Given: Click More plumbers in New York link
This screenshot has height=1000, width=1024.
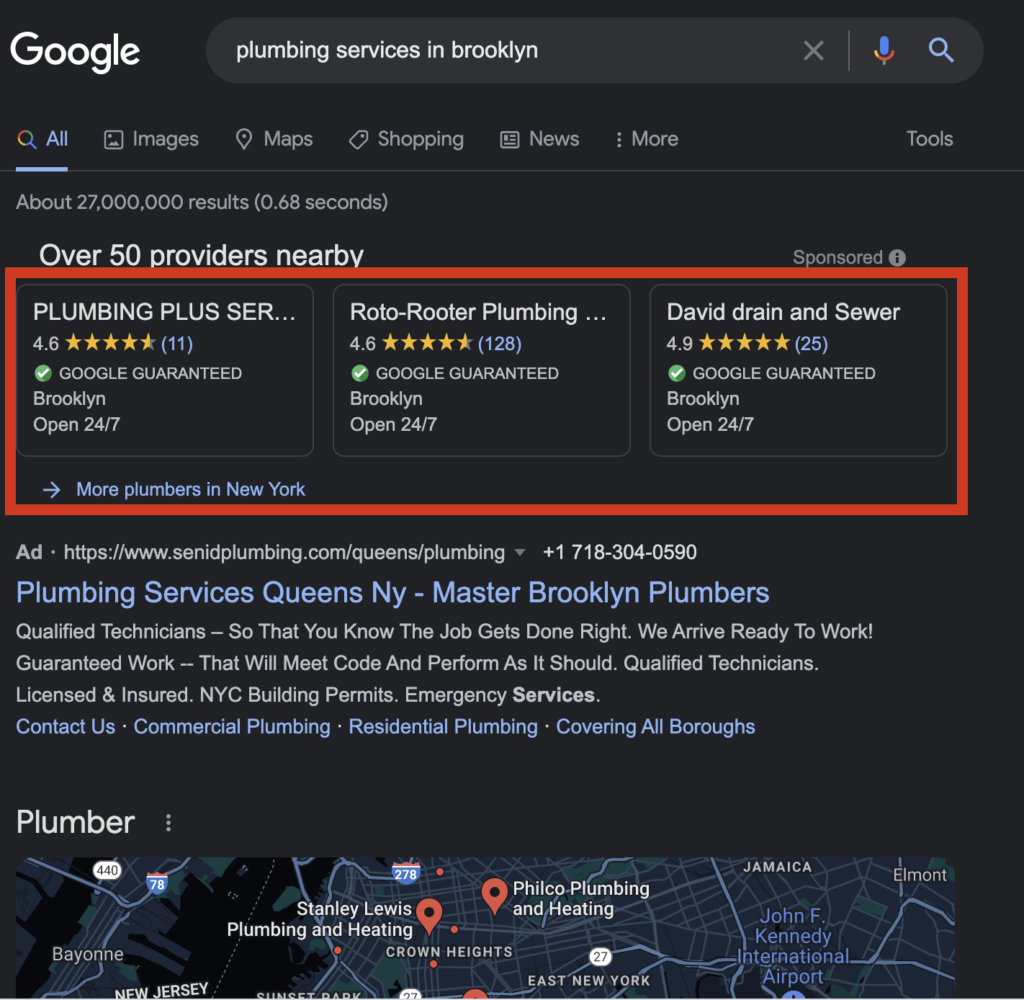Looking at the screenshot, I should [191, 489].
